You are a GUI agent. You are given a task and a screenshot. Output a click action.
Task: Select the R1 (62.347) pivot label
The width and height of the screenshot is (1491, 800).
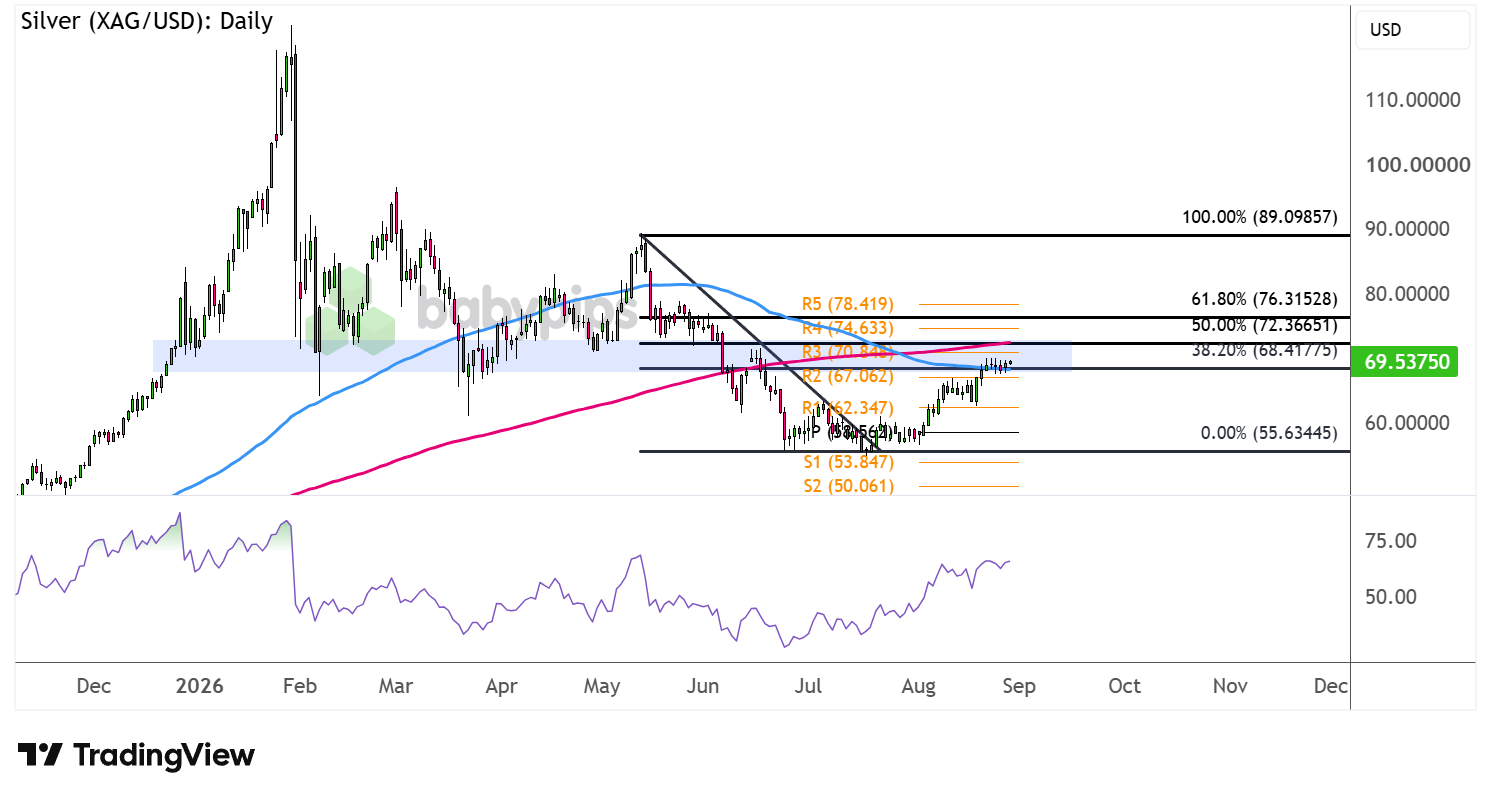tap(848, 408)
